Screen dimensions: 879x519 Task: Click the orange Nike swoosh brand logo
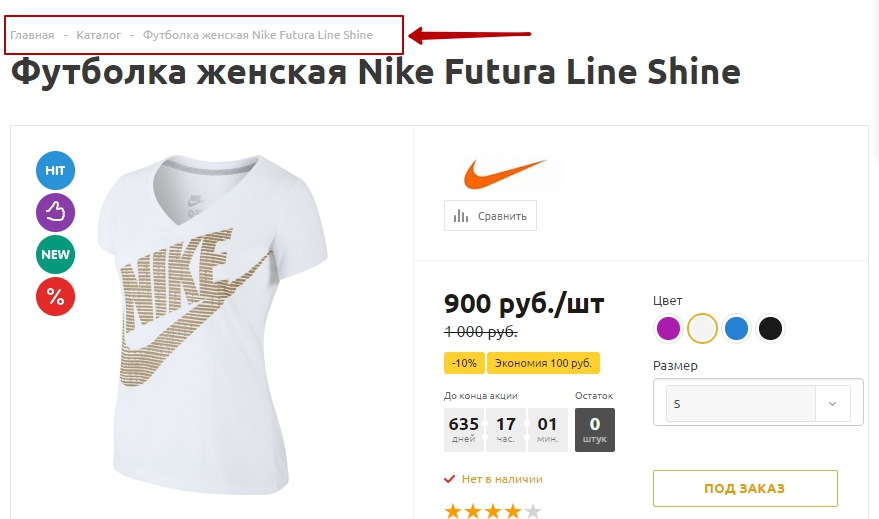click(504, 174)
